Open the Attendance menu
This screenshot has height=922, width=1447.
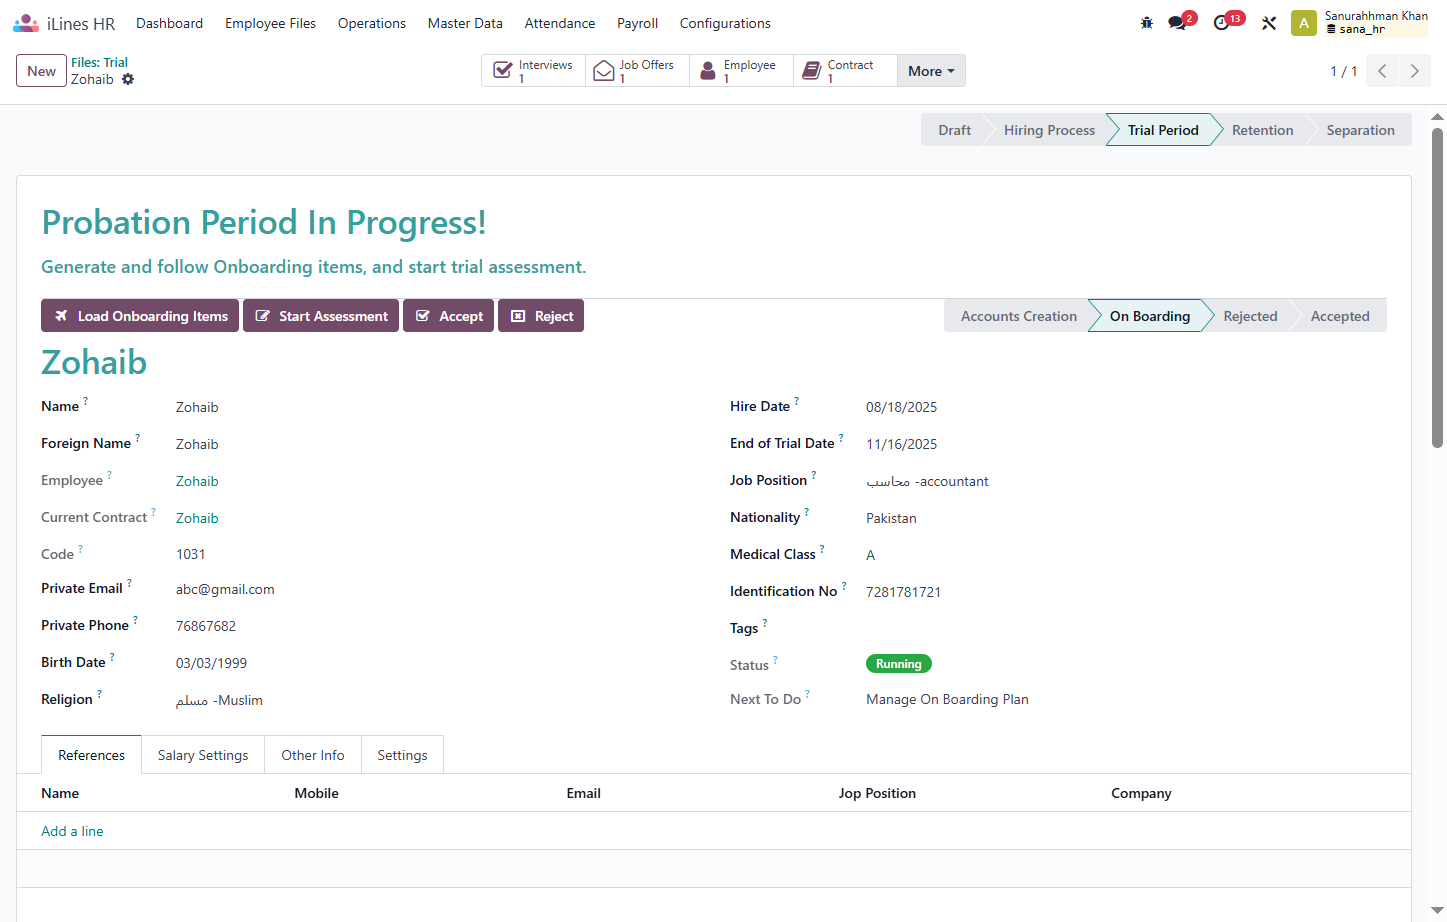pyautogui.click(x=560, y=23)
